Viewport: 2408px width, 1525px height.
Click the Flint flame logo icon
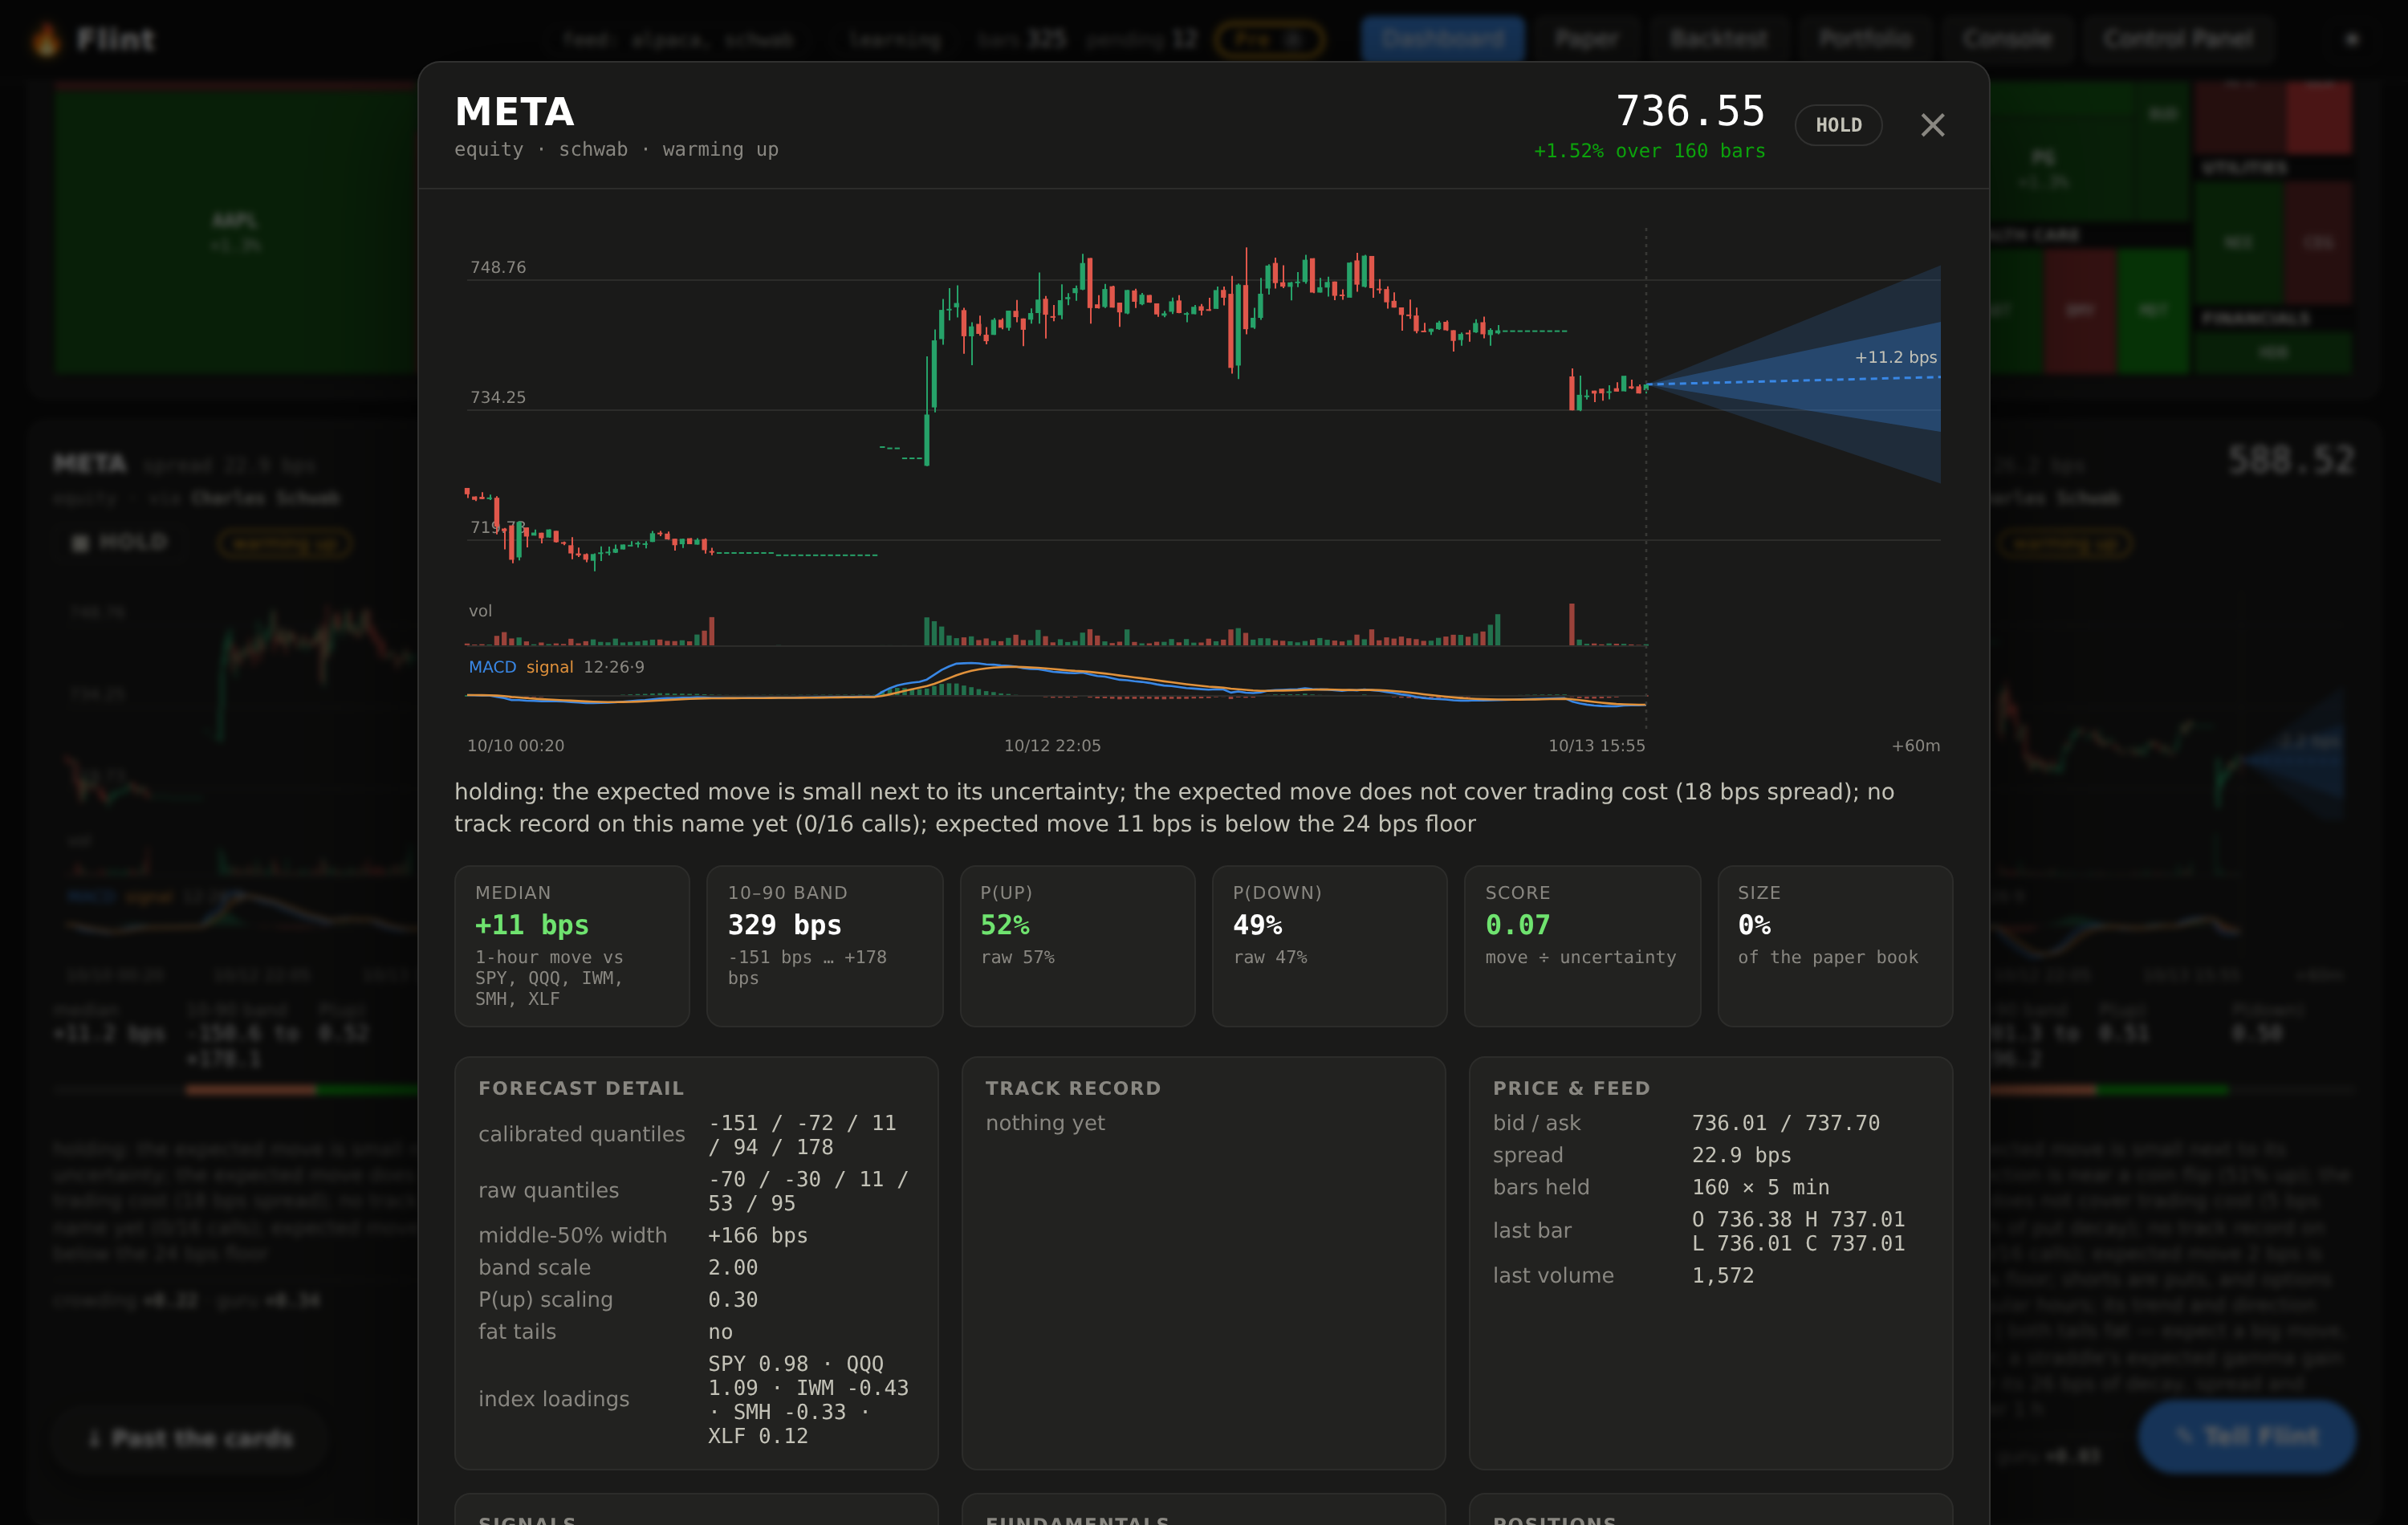pyautogui.click(x=46, y=39)
